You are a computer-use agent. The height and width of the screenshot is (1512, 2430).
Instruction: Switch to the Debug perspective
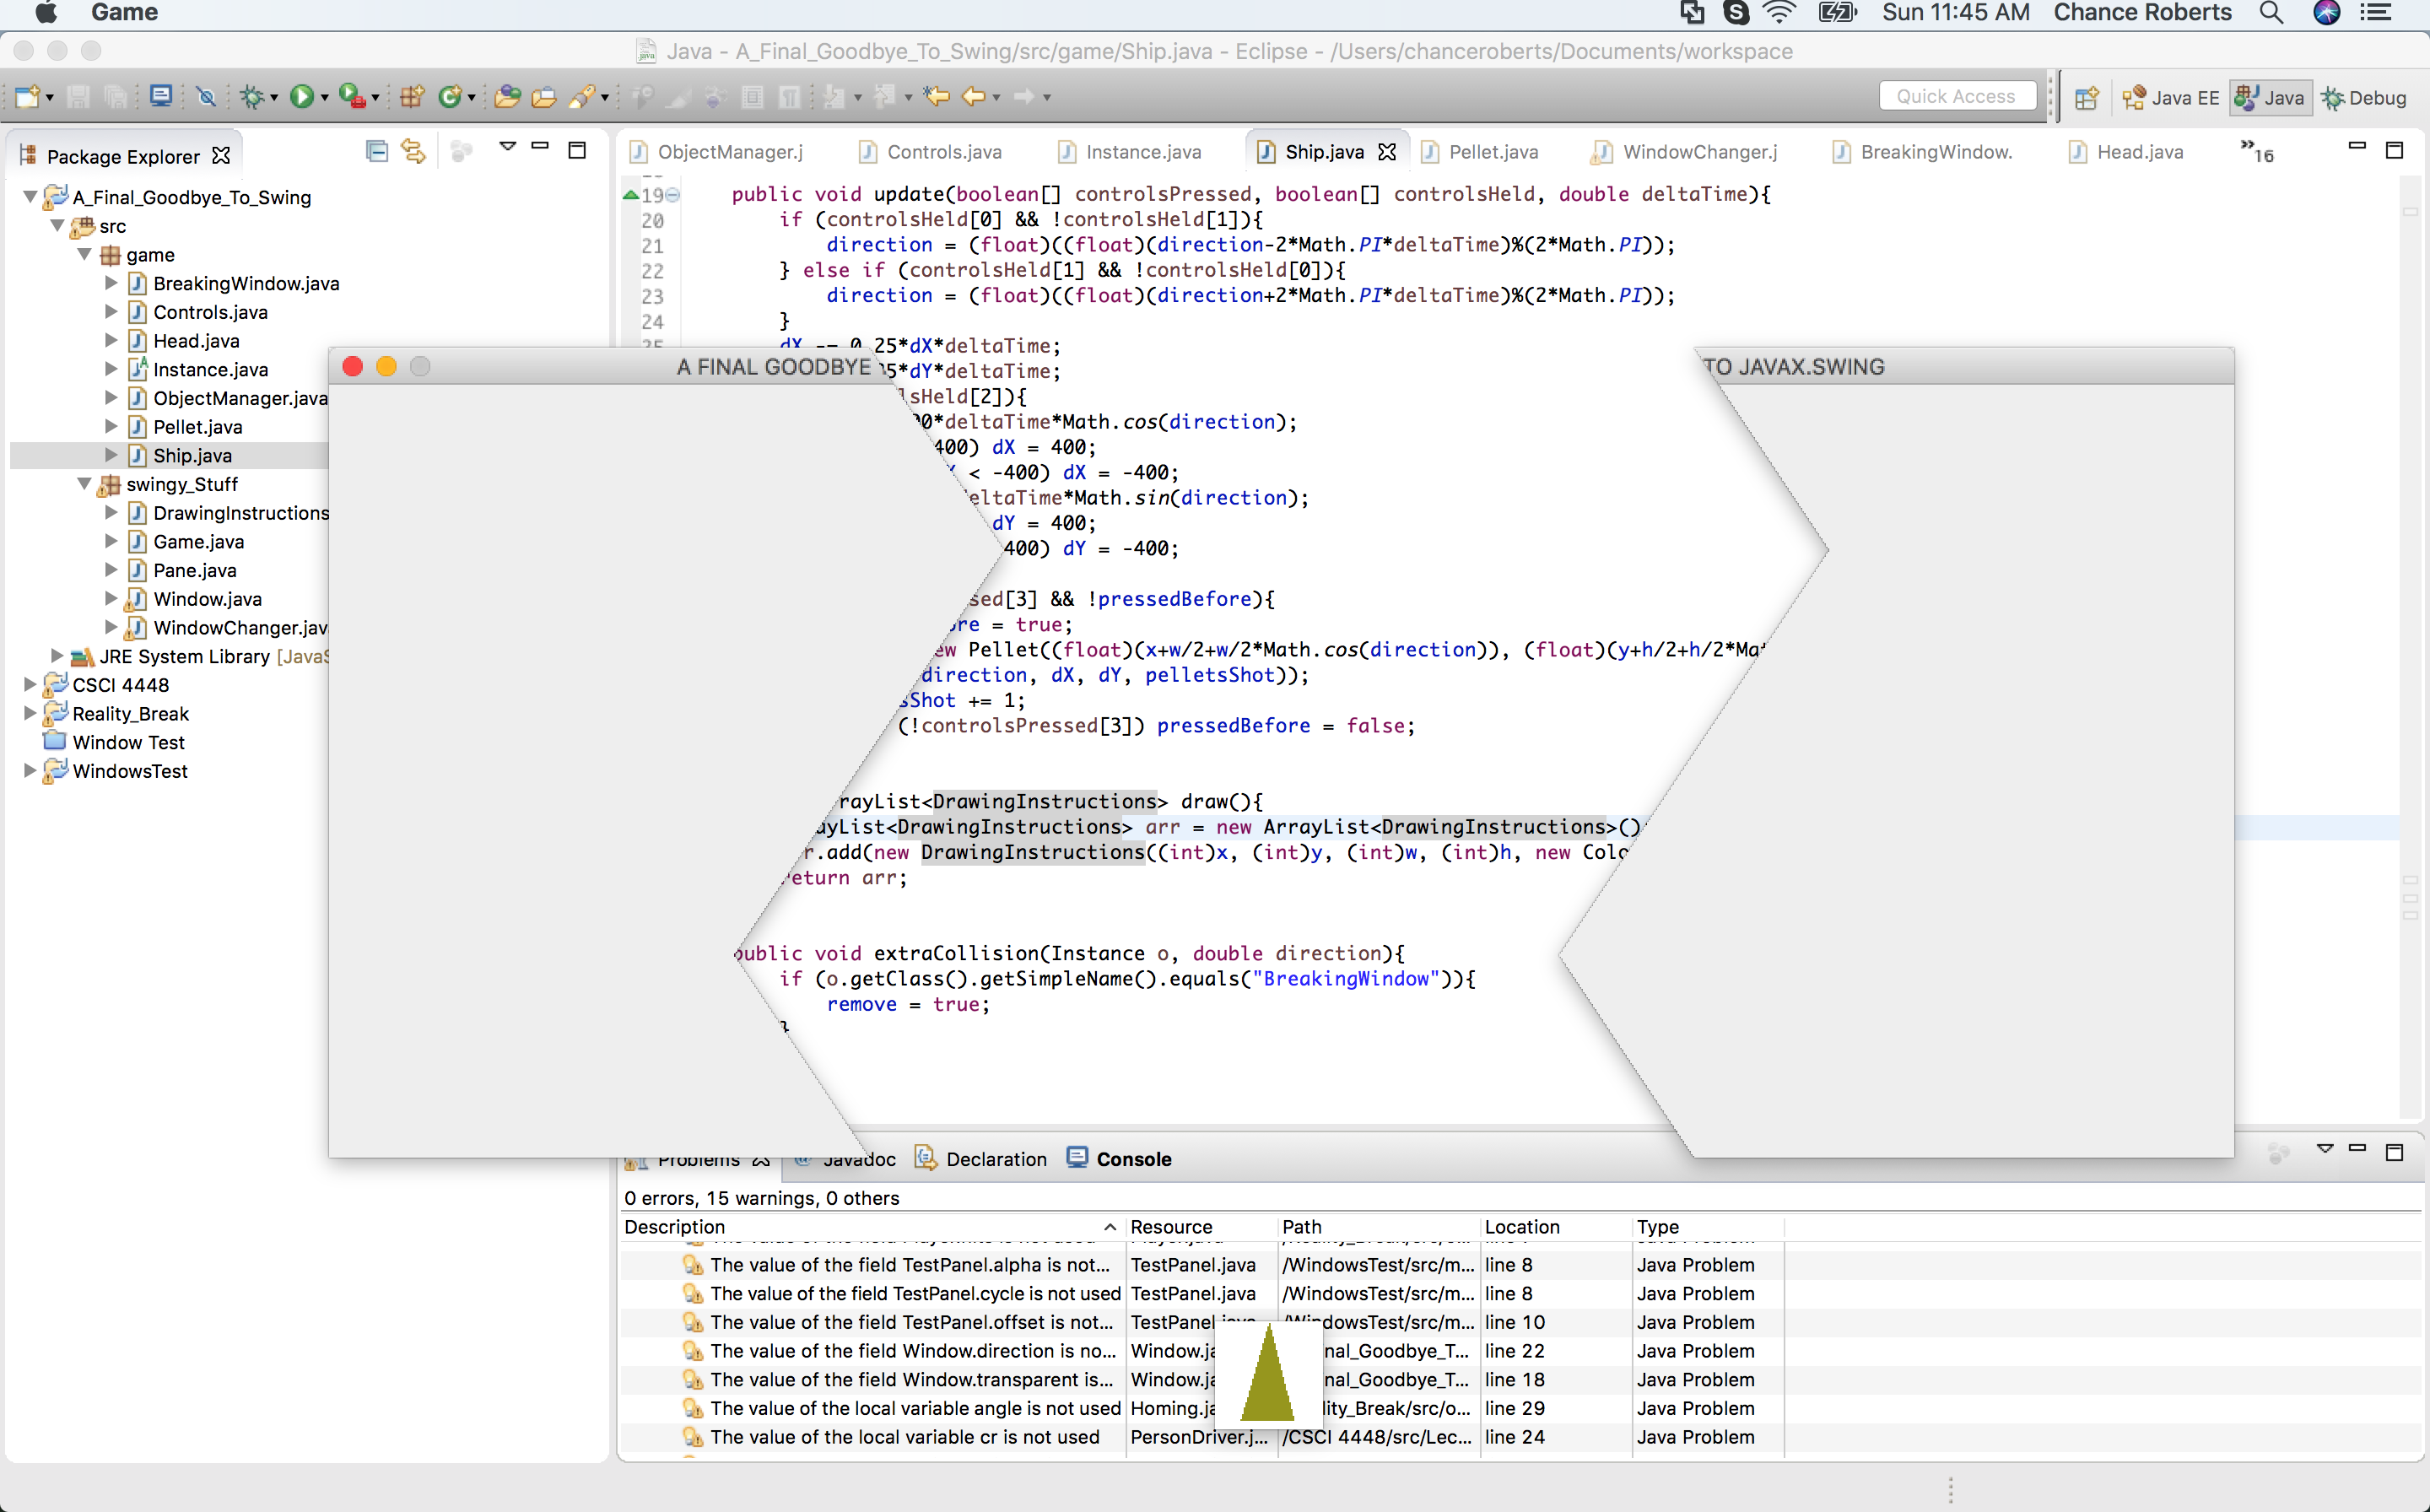pos(2364,98)
